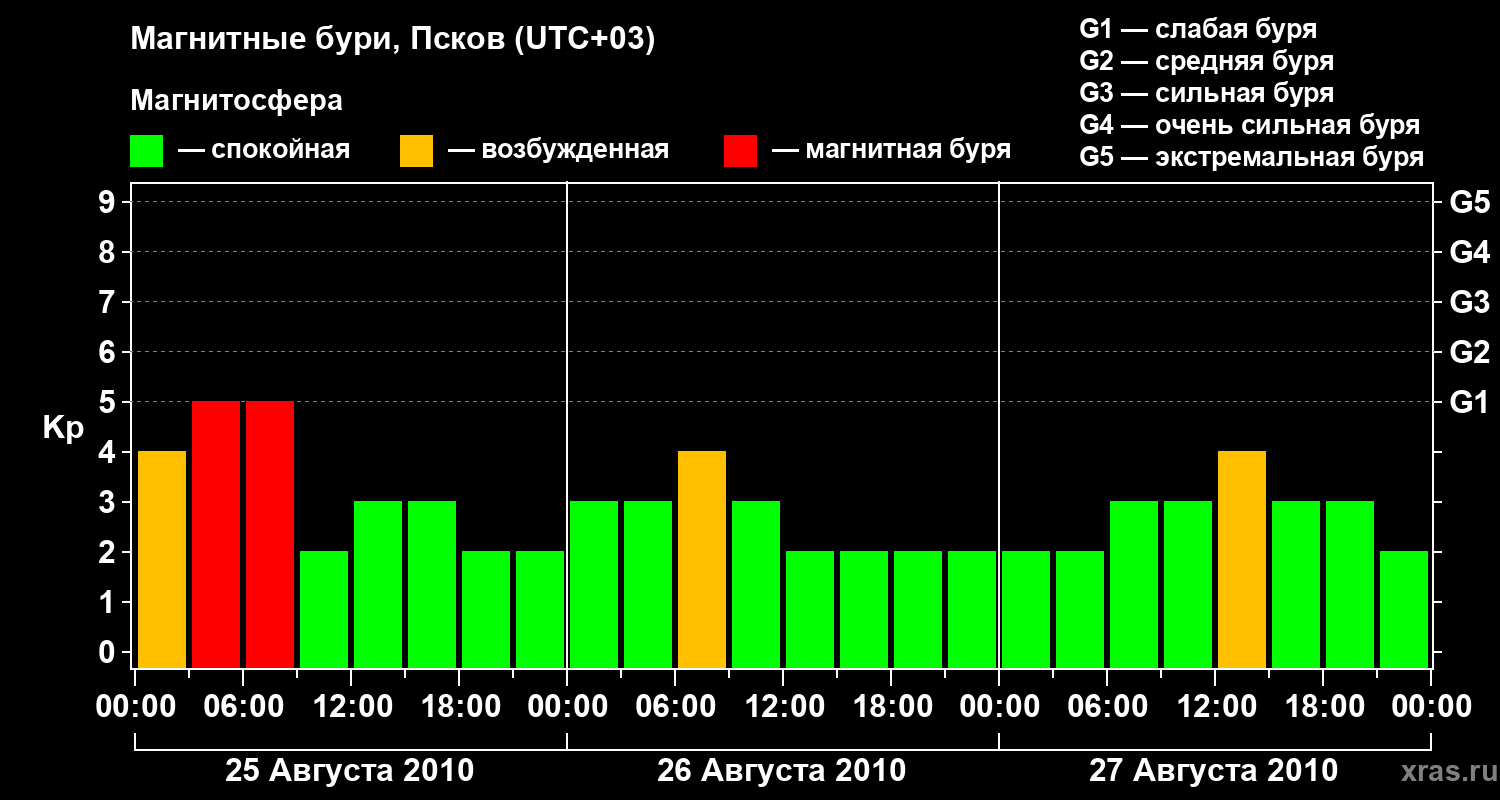Click the orange Kp 4 bar on 25 Августа
Viewport: 1500px width, 800px height.
(162, 559)
